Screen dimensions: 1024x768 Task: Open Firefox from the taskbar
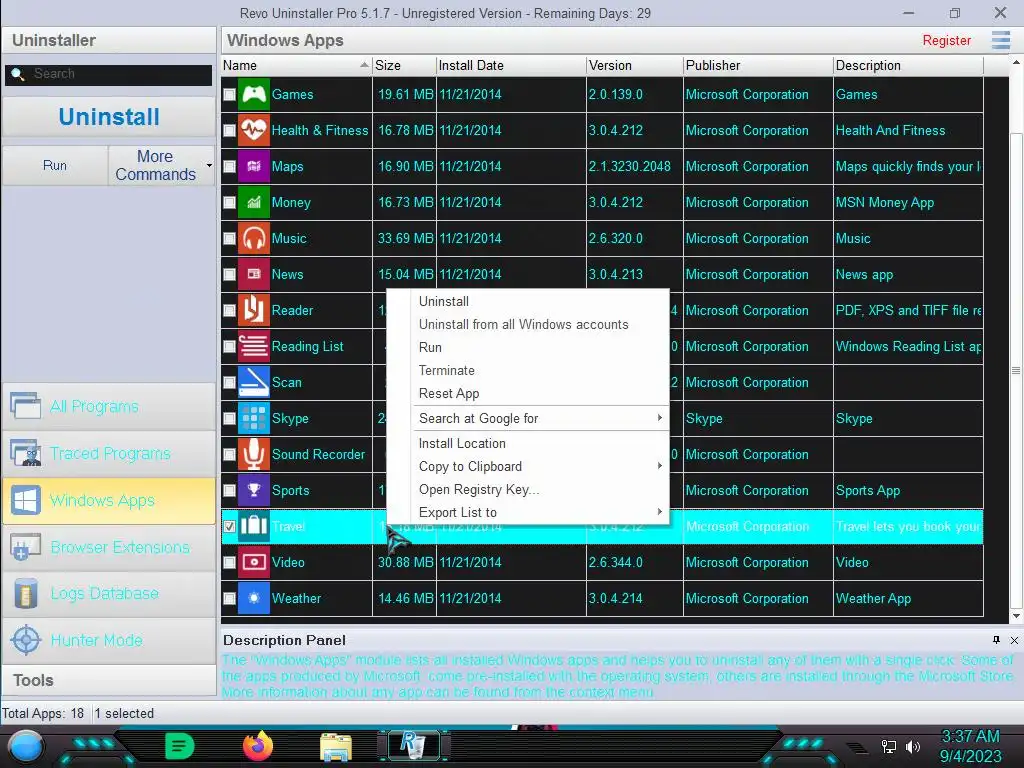(257, 746)
